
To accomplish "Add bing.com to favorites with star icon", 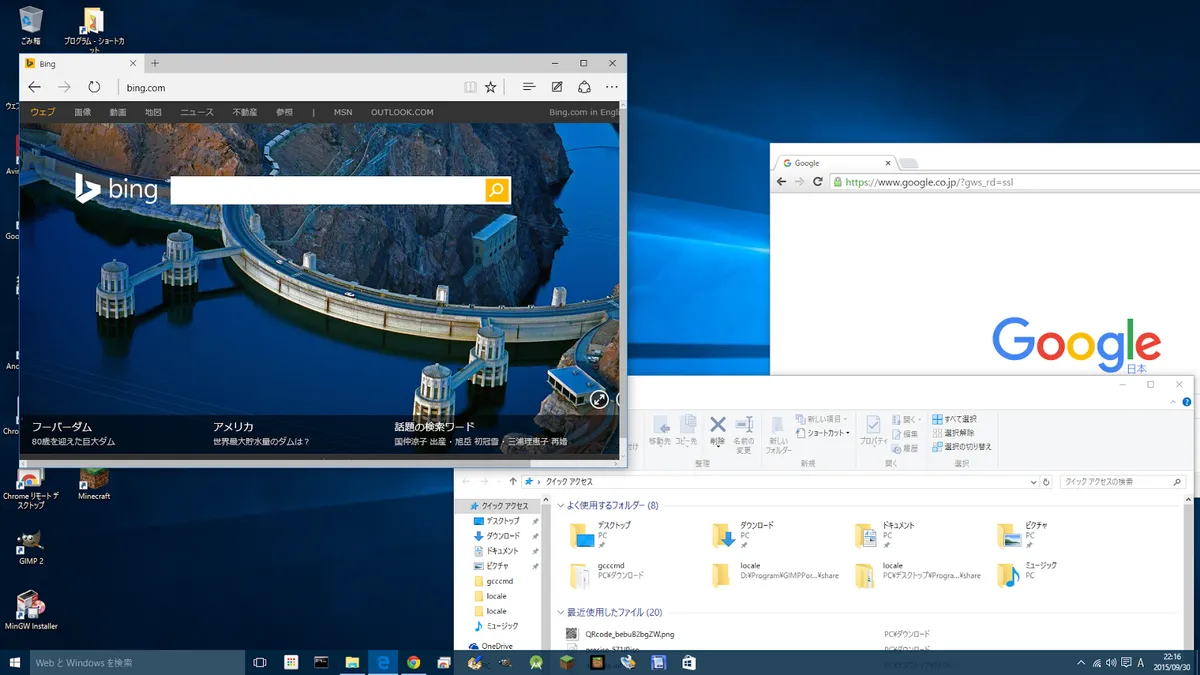I will click(x=491, y=88).
